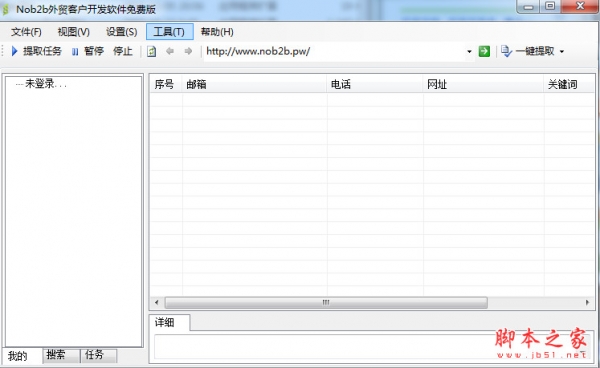Sort by the 邮箱 column header
The width and height of the screenshot is (600, 368).
click(254, 84)
